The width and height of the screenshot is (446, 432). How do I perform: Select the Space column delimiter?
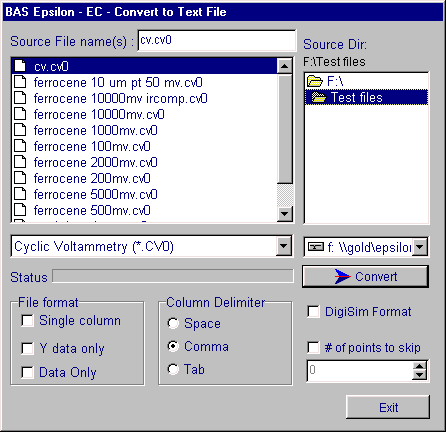(x=173, y=323)
